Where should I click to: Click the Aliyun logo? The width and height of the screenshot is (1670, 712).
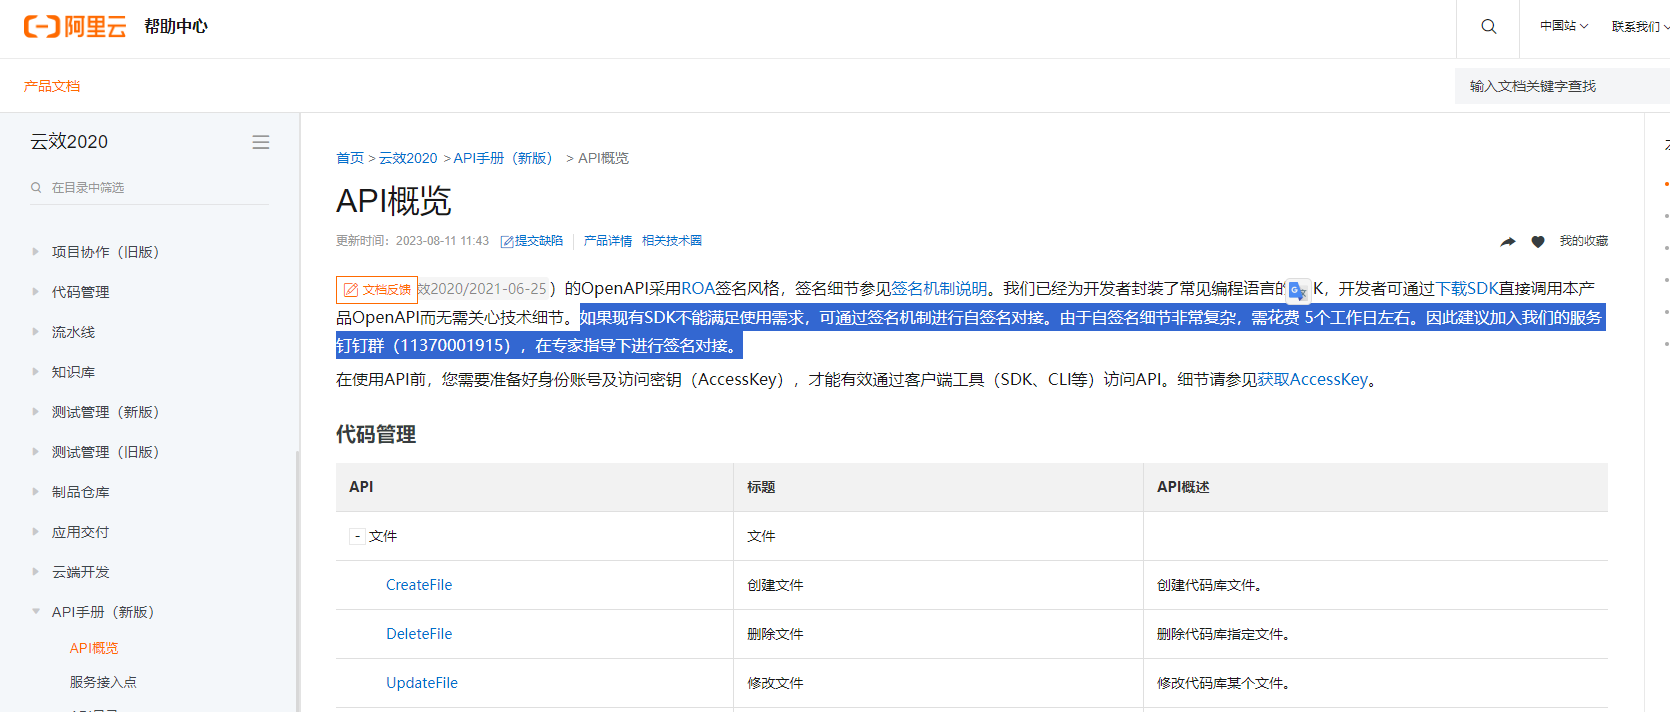[x=75, y=27]
